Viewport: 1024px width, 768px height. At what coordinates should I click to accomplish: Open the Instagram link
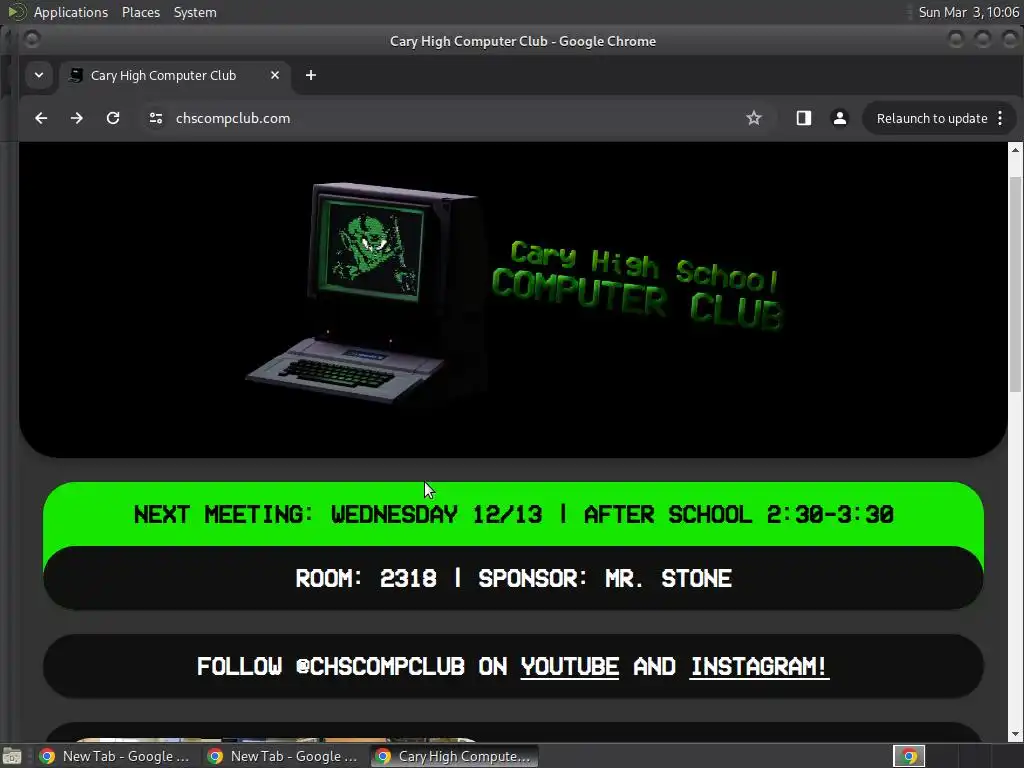(x=760, y=667)
